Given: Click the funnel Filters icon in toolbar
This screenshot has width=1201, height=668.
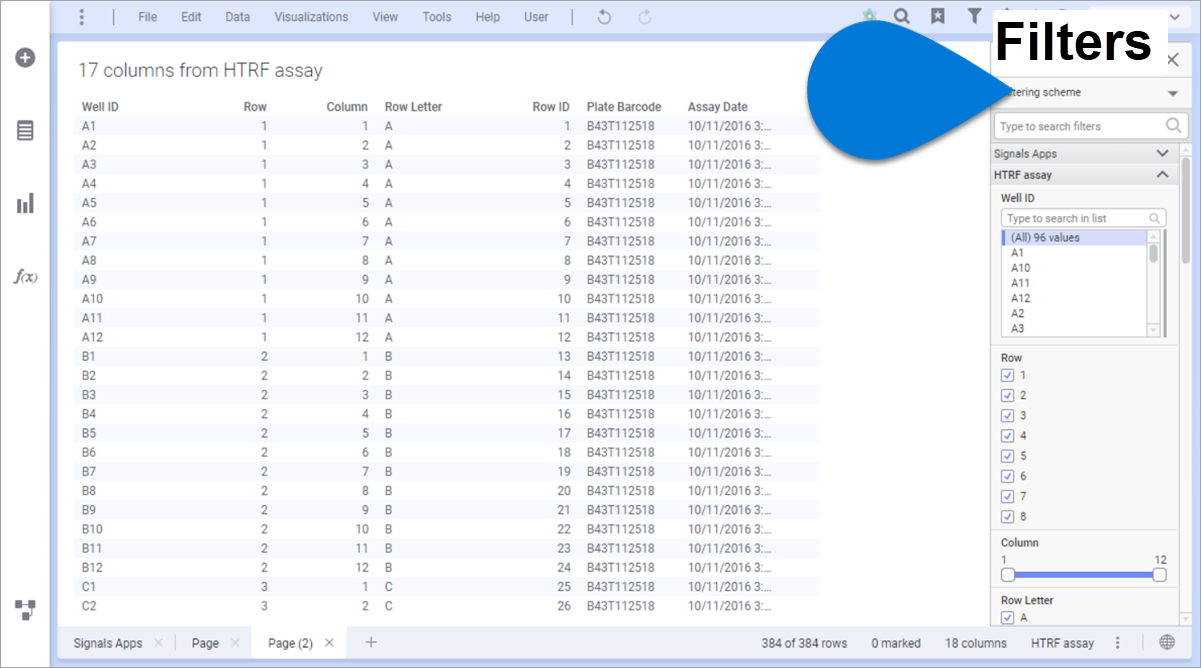Looking at the screenshot, I should [x=973, y=16].
